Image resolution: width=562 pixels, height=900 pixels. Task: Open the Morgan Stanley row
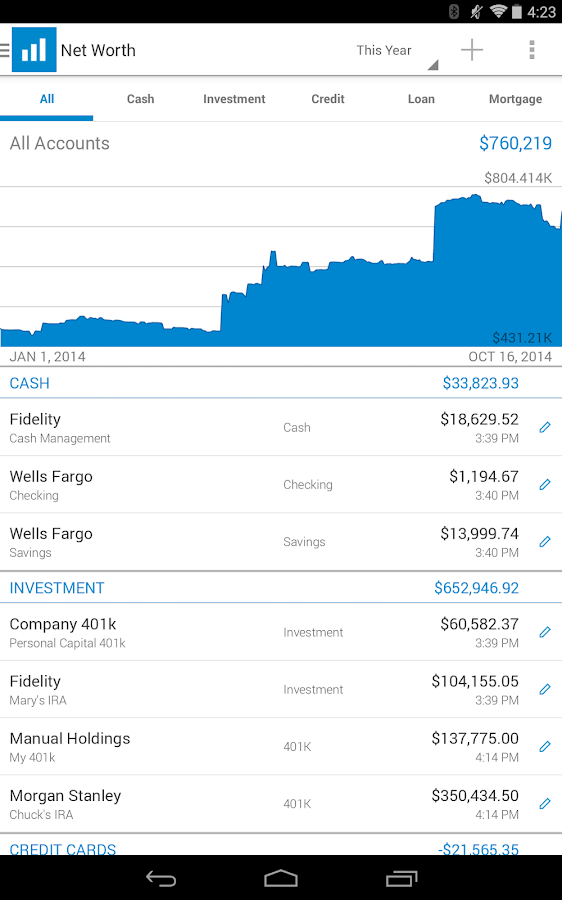(x=281, y=804)
